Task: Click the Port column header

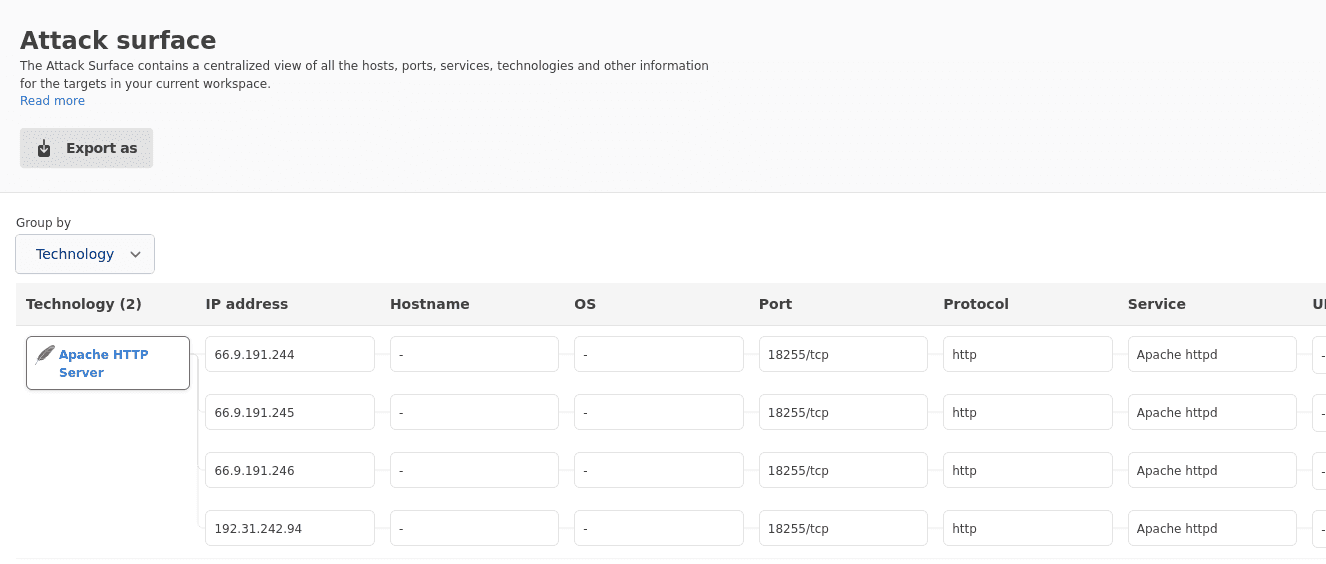Action: (775, 304)
